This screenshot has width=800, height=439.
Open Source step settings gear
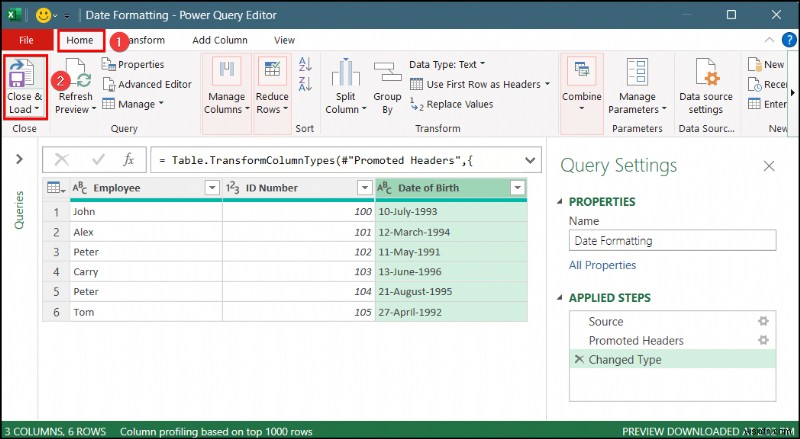[763, 321]
